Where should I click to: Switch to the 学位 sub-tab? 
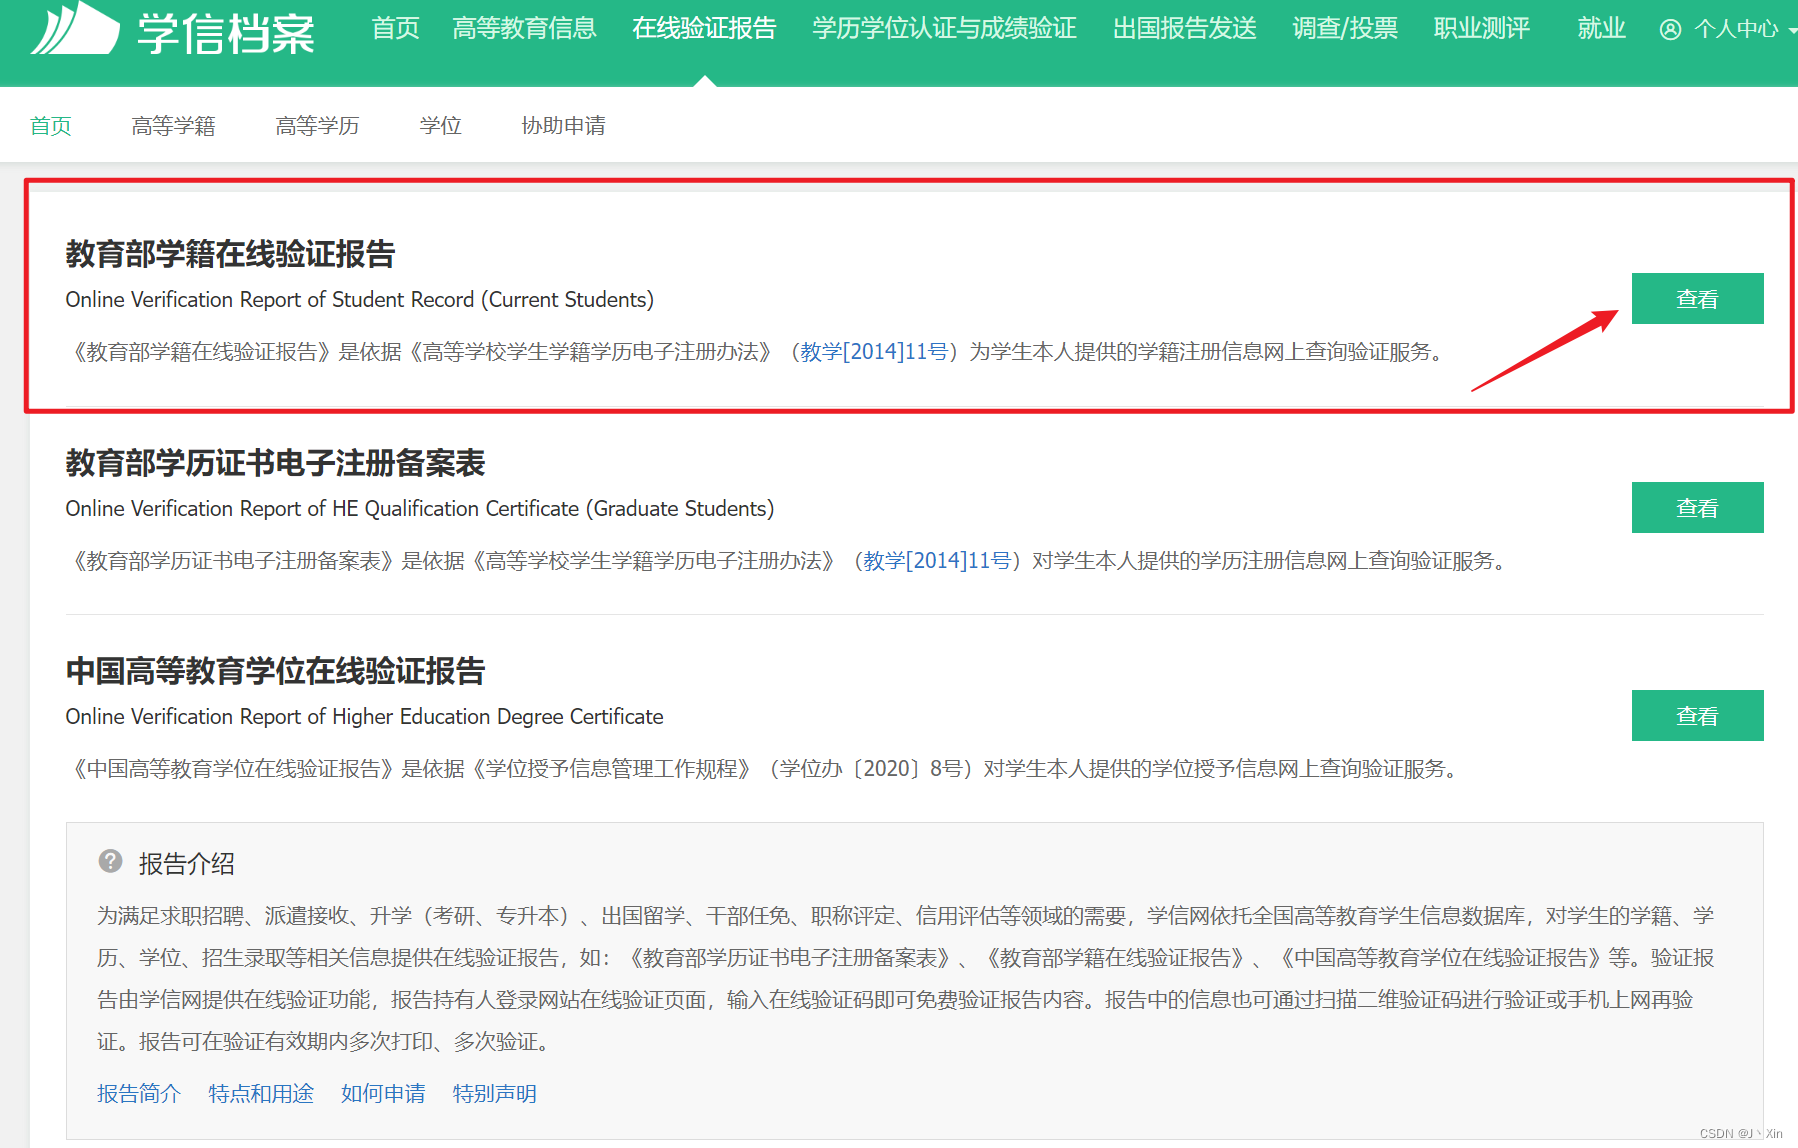[x=440, y=126]
